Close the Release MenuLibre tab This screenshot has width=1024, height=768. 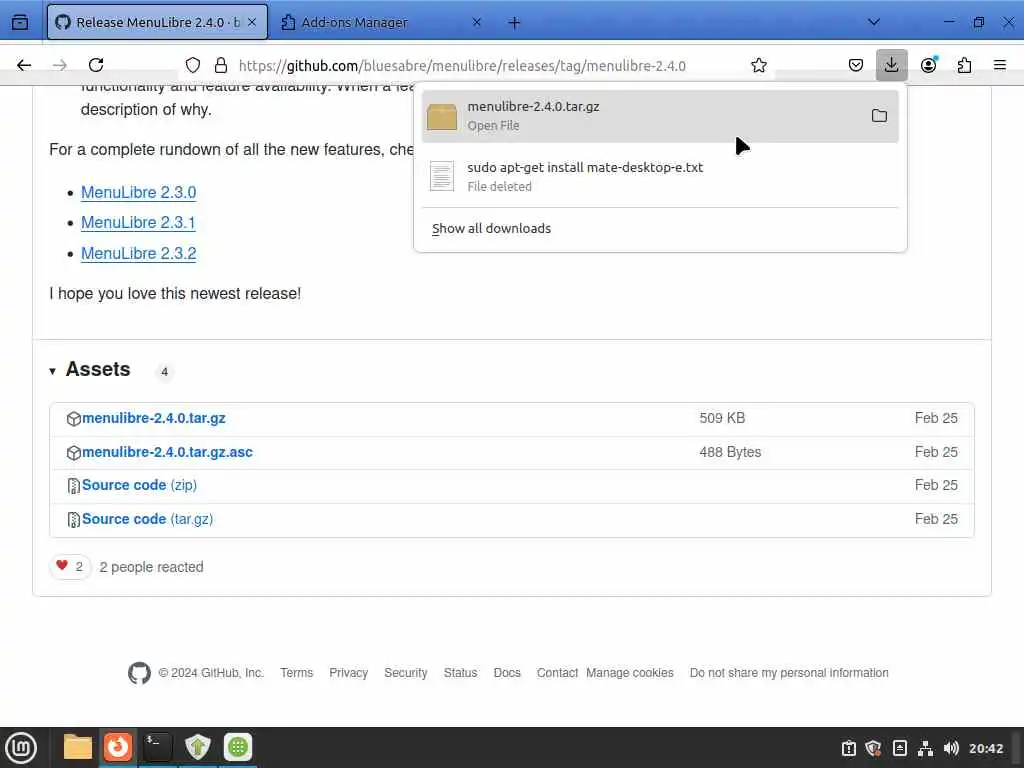click(x=251, y=22)
